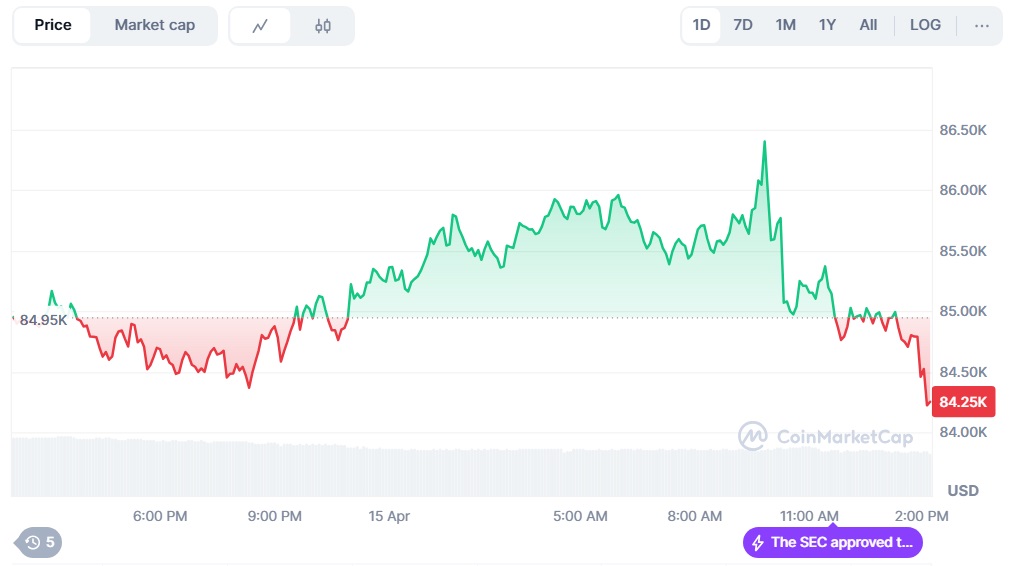The height and width of the screenshot is (566, 1011).
Task: Click the 15 Apr date label
Action: tap(389, 516)
